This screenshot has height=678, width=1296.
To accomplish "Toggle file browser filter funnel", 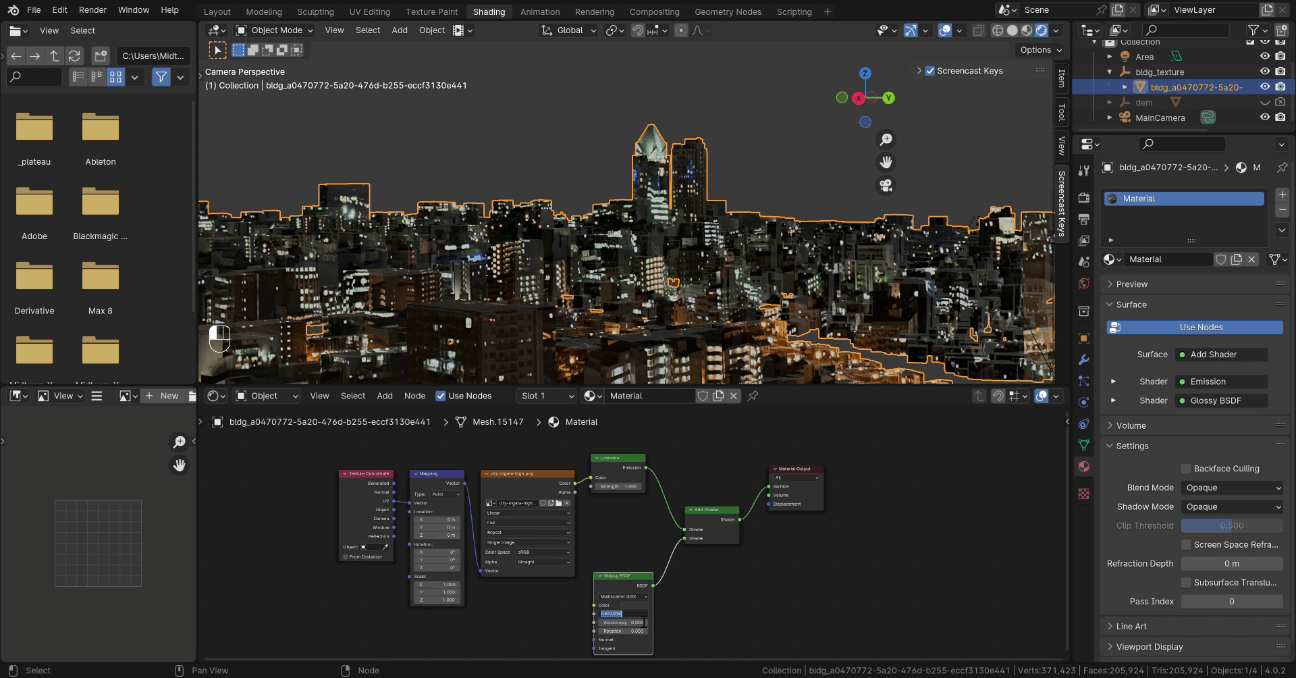I will pyautogui.click(x=160, y=77).
